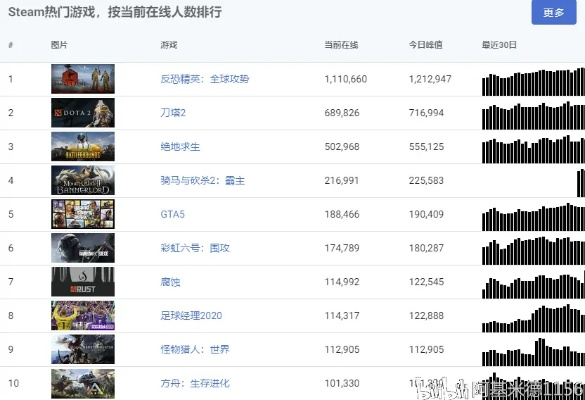Select the peak value 716,994
The height and width of the screenshot is (400, 585).
point(426,113)
